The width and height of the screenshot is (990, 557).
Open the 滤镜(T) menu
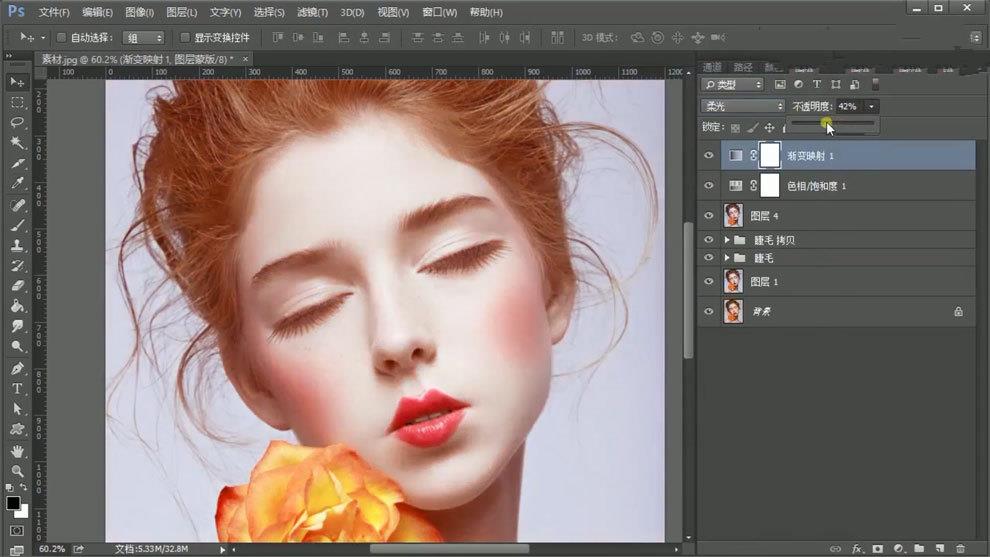[312, 12]
